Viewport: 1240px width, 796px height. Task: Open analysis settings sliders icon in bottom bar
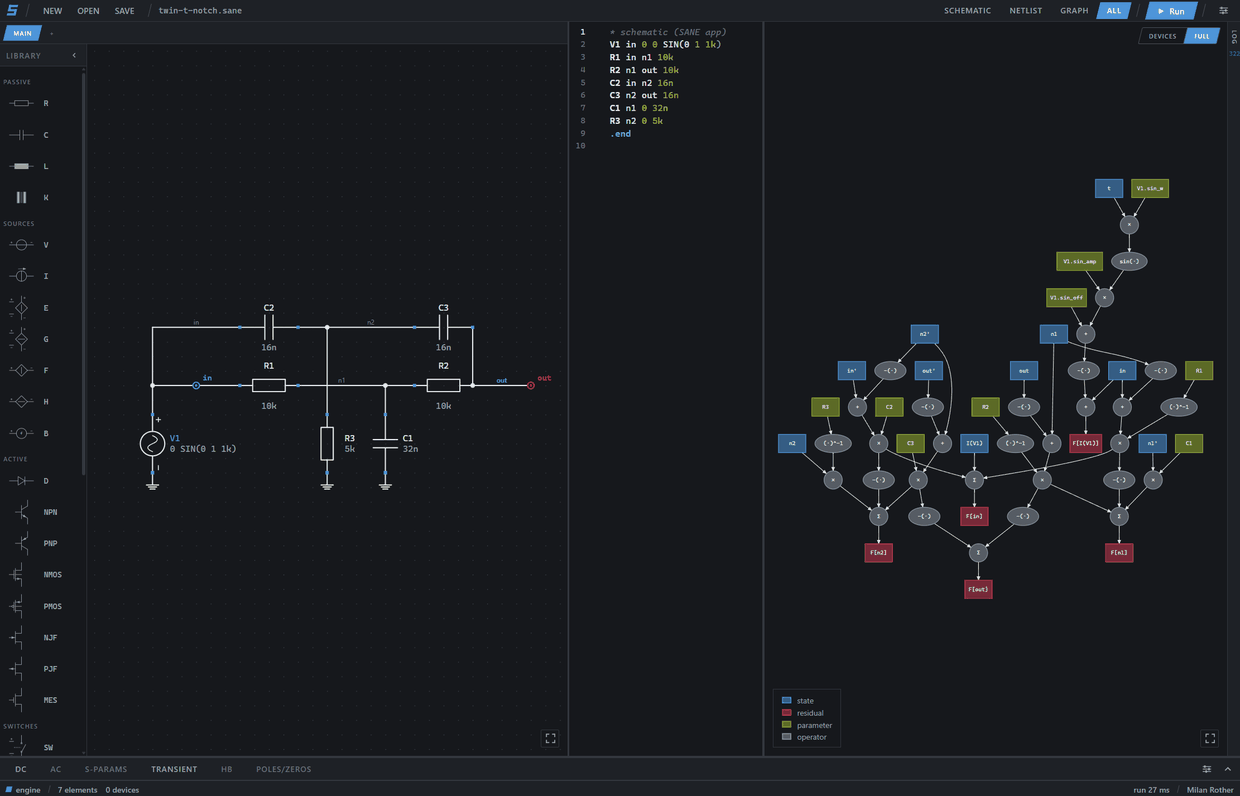[x=1207, y=769]
